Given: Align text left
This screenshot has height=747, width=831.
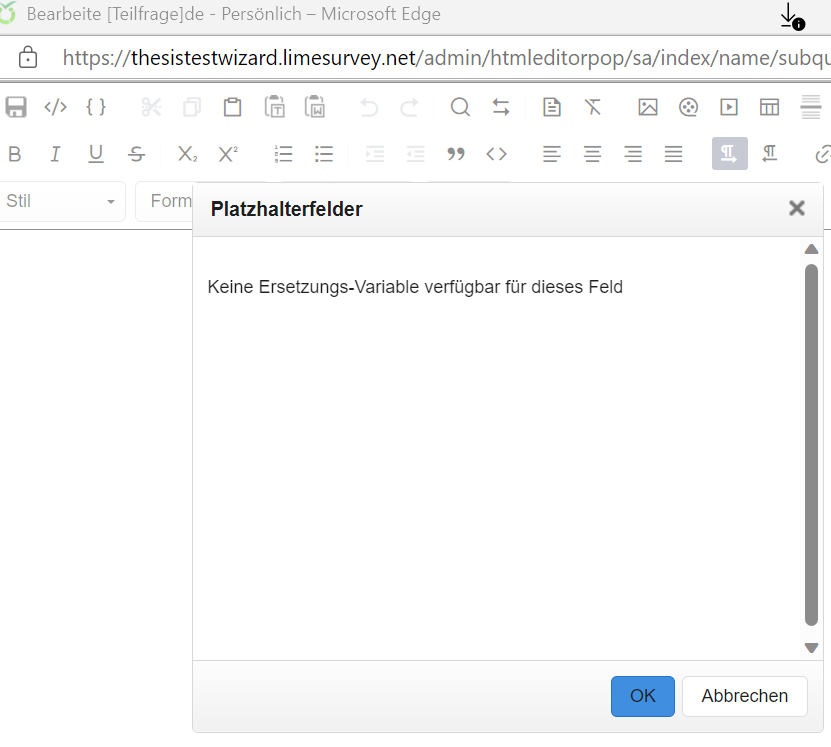Looking at the screenshot, I should pos(552,154).
